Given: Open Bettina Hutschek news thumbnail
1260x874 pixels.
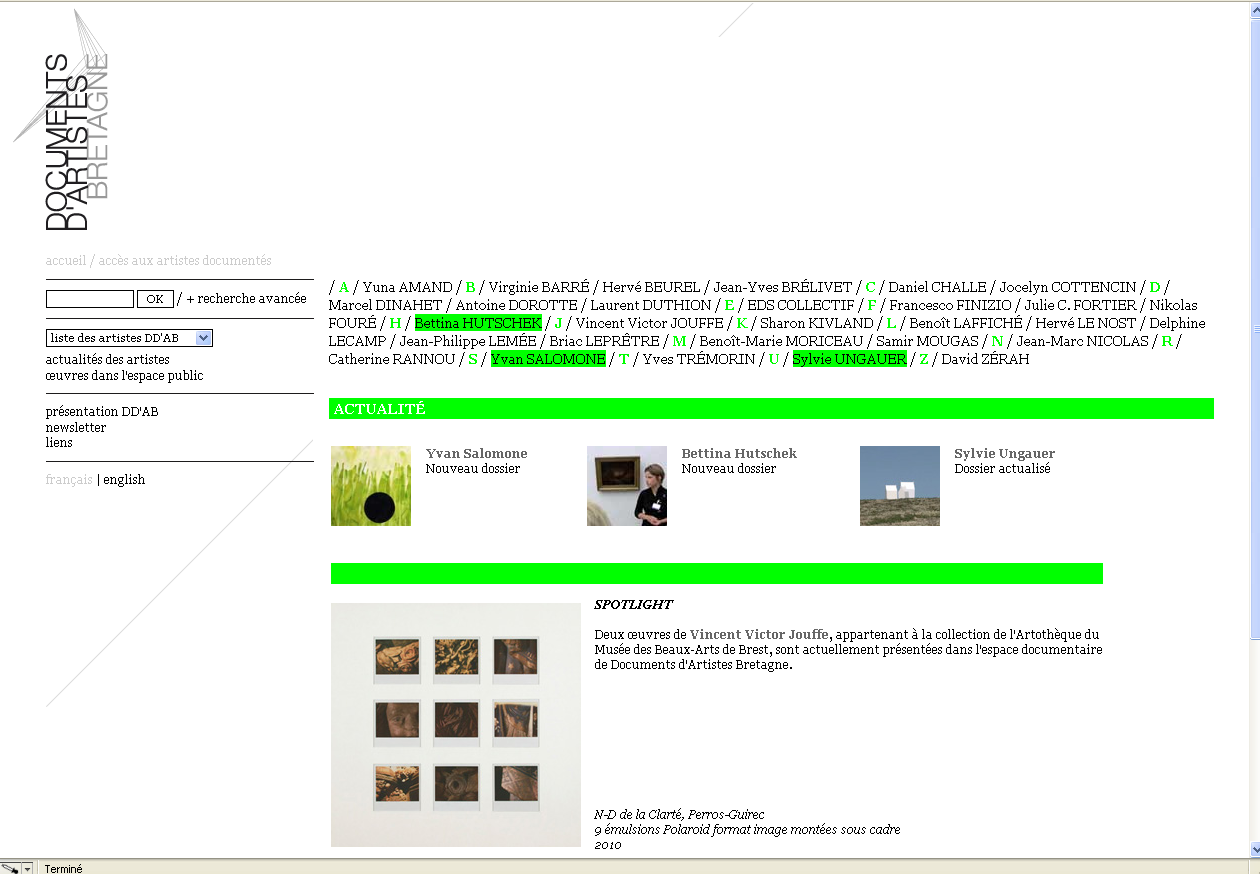Looking at the screenshot, I should click(x=627, y=486).
